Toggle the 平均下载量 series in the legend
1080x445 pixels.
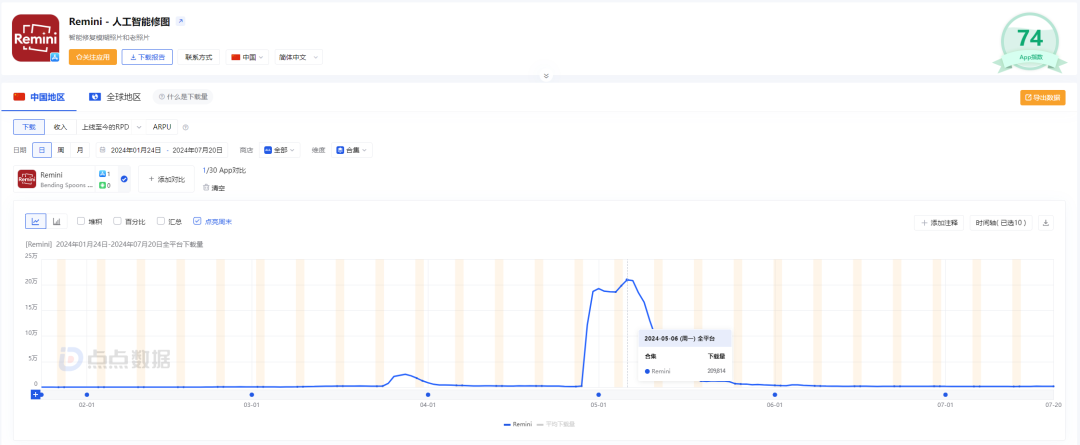[x=555, y=424]
